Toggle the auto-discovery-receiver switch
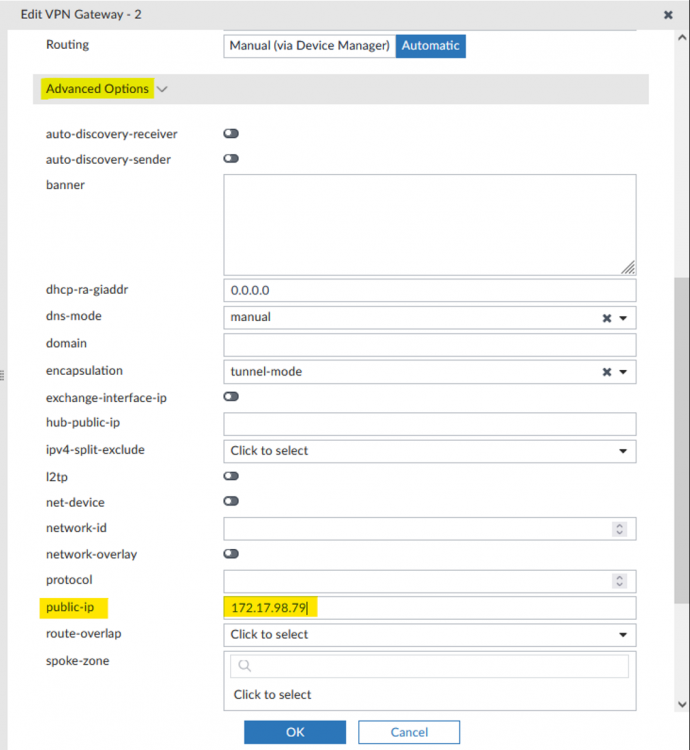The image size is (690, 750). [231, 133]
